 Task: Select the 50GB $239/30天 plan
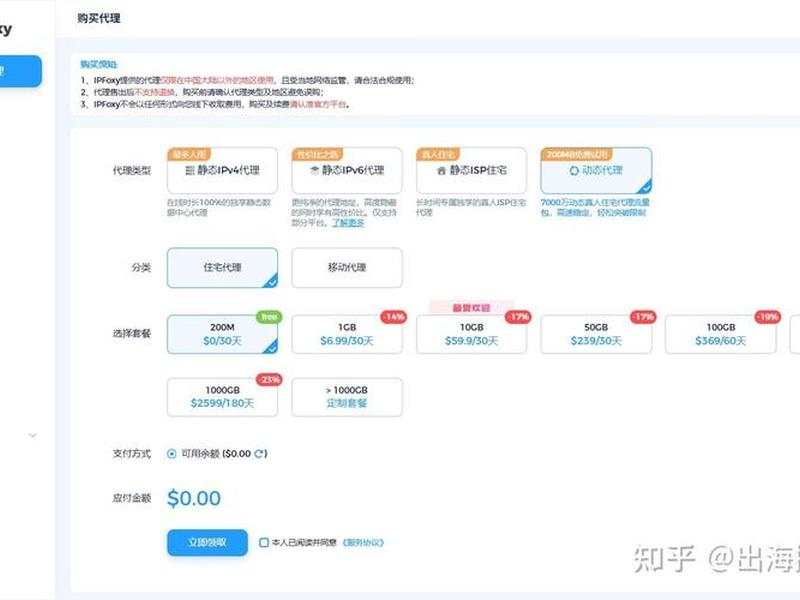click(596, 334)
